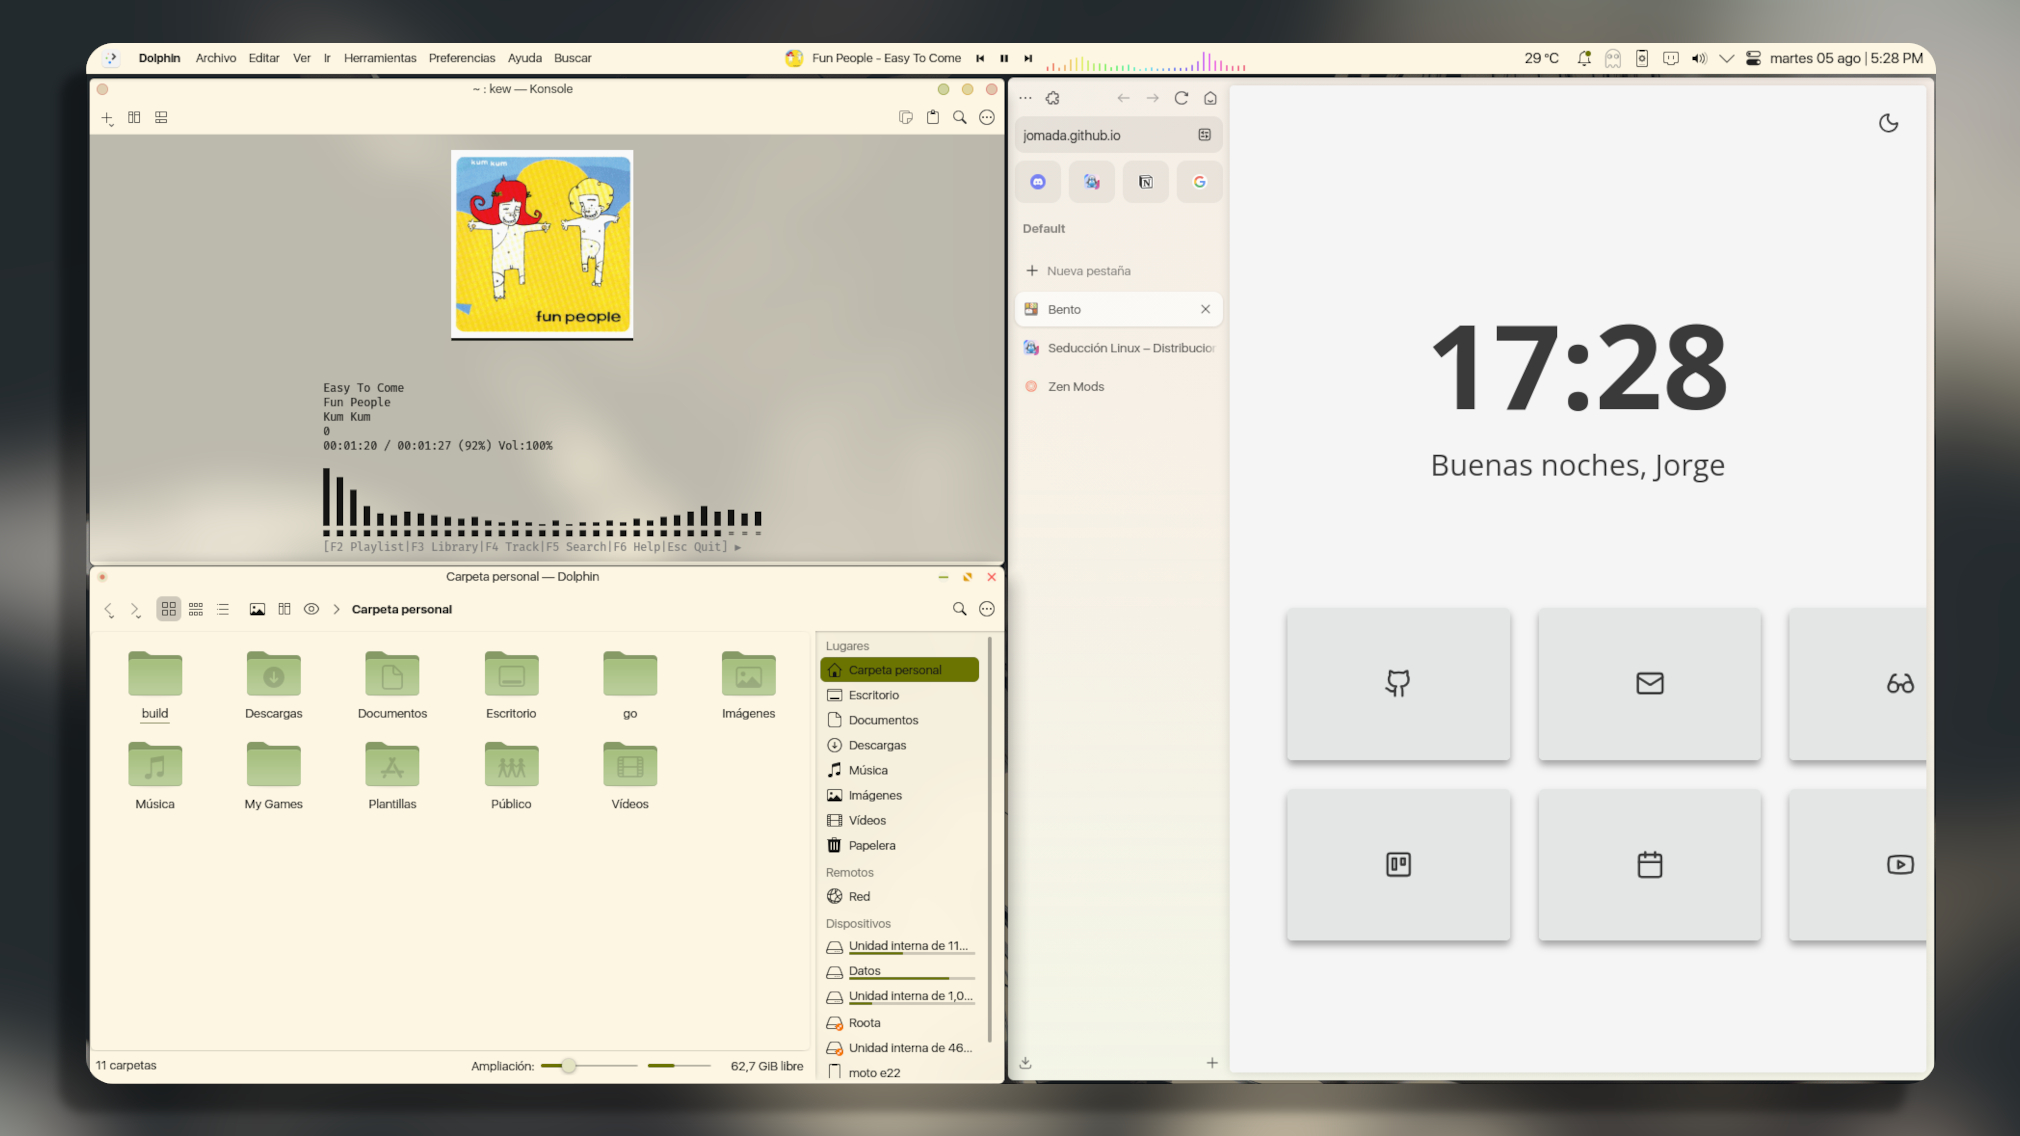Switch to Seducción Linux tab
The height and width of the screenshot is (1136, 2020).
(x=1118, y=348)
